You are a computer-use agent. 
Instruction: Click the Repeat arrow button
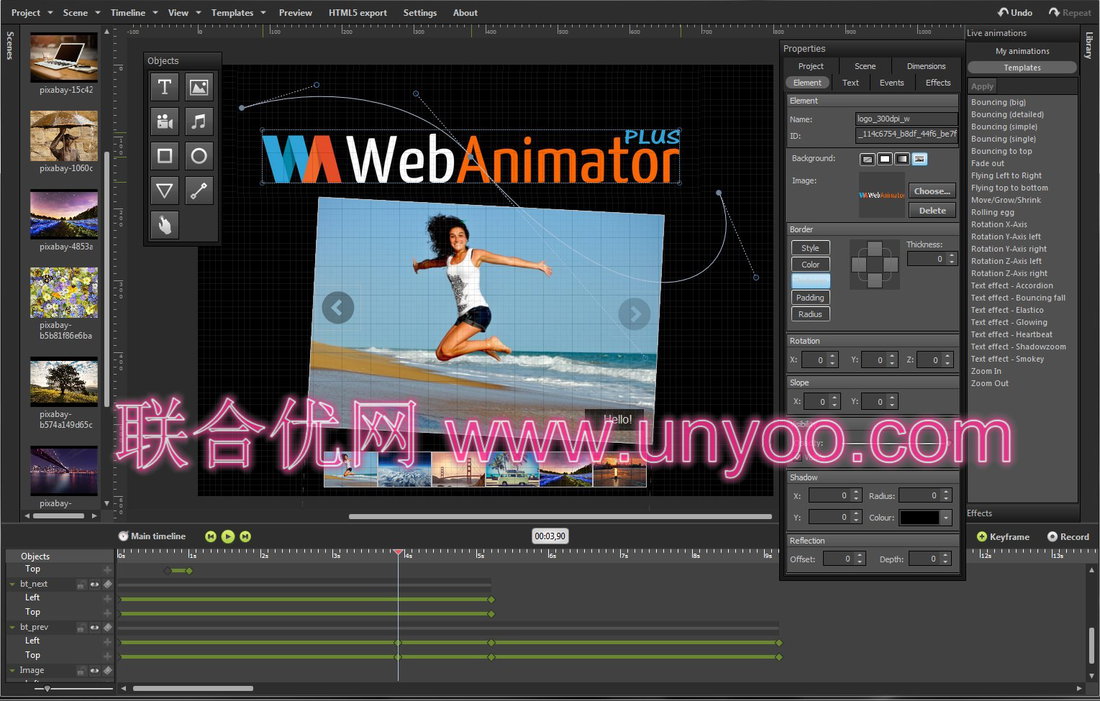[1070, 13]
